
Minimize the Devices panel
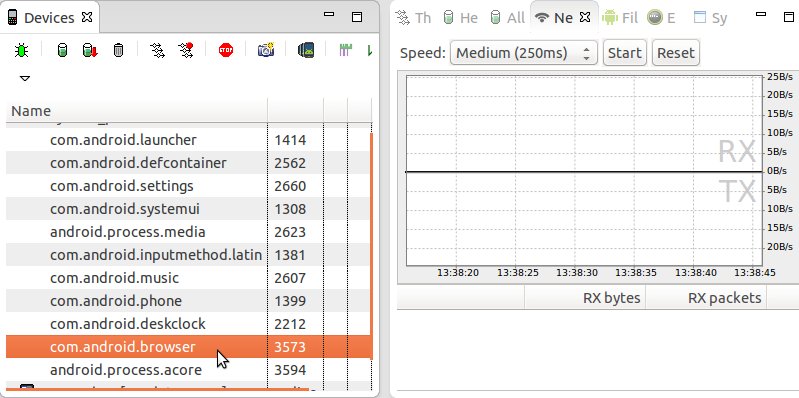tap(329, 14)
